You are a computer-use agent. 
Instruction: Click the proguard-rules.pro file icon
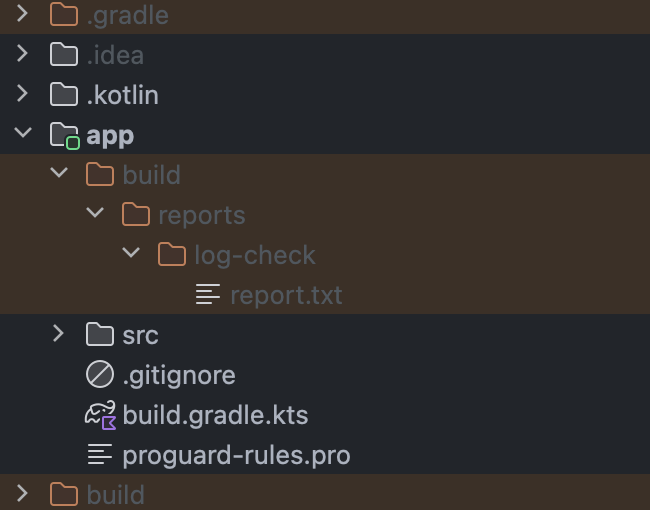click(x=100, y=454)
